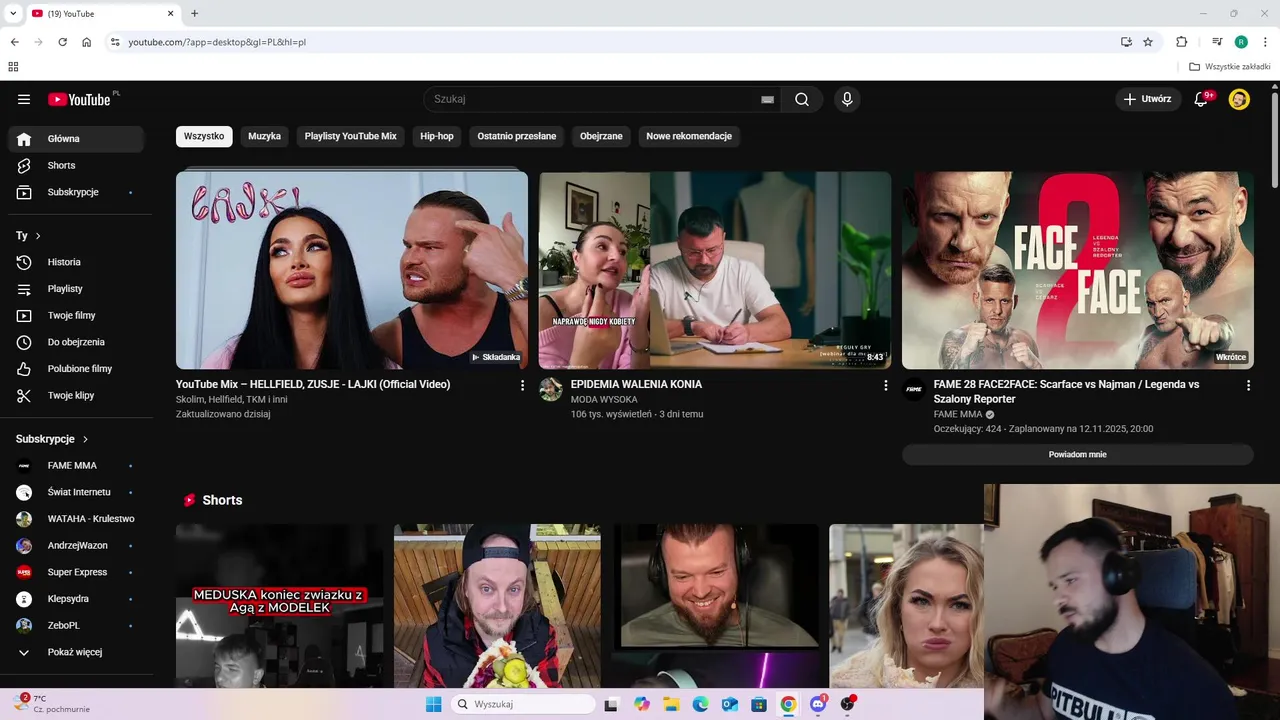
Task: Open the Windows Start menu
Action: point(433,704)
